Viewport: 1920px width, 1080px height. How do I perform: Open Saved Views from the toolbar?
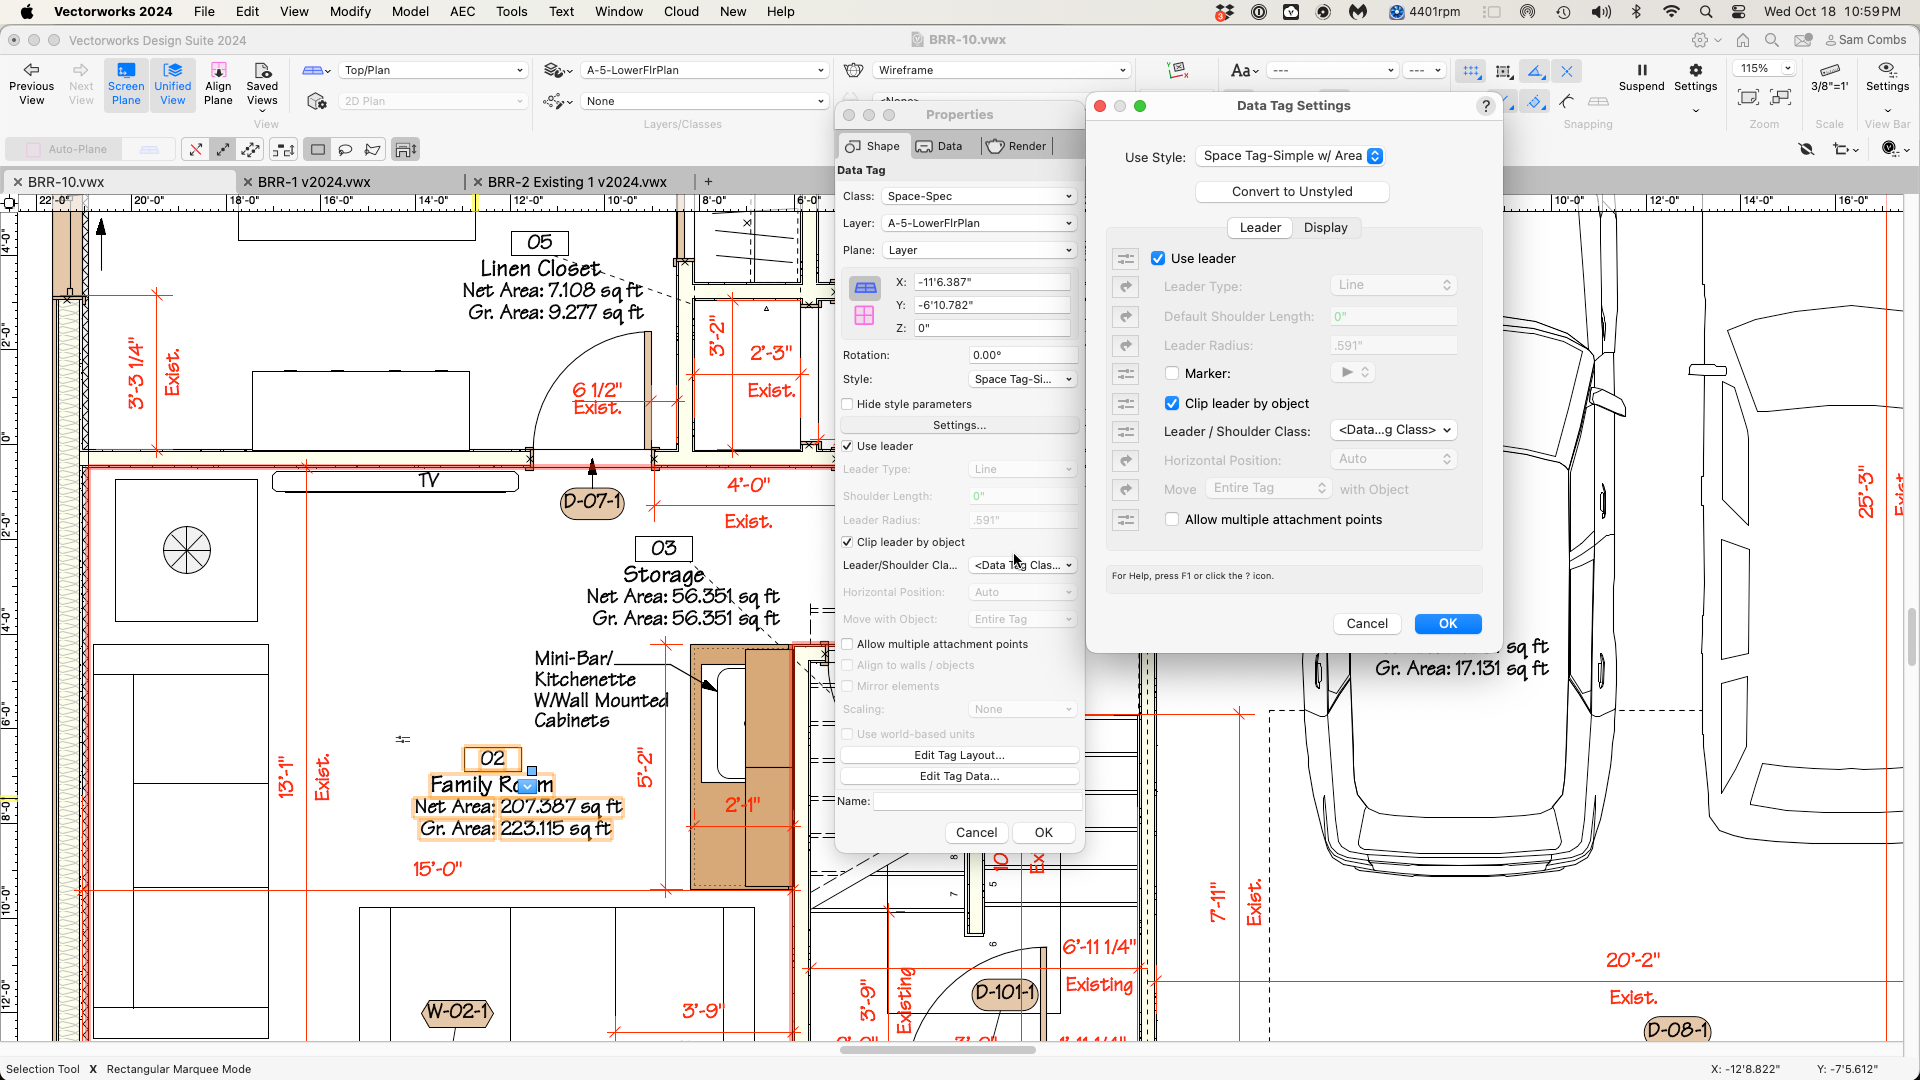point(262,84)
